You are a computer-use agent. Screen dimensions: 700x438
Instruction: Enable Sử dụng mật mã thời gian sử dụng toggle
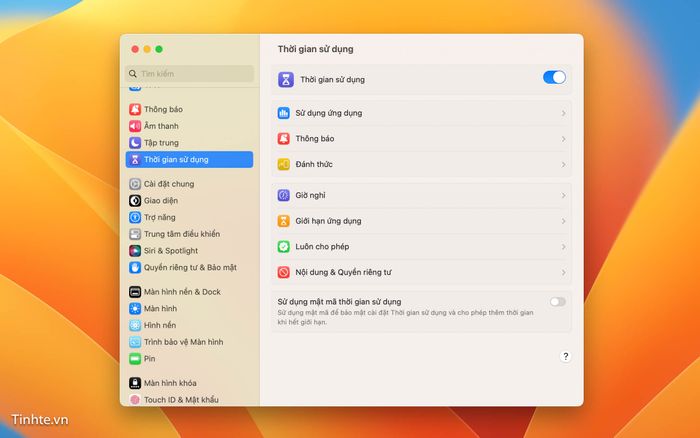558,302
